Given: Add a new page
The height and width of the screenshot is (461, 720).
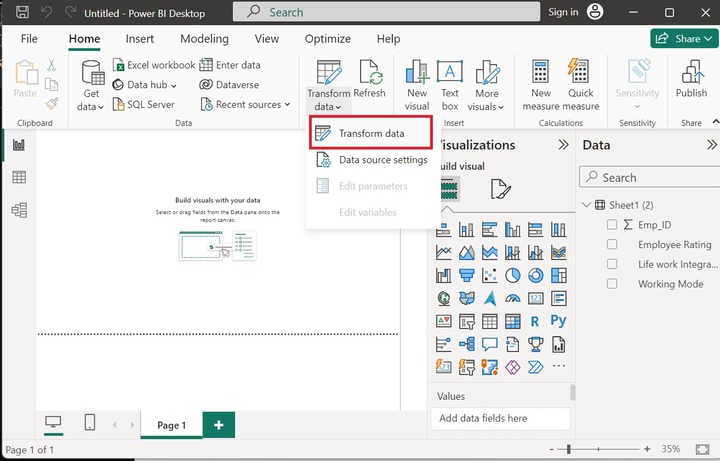Looking at the screenshot, I should coord(219,425).
